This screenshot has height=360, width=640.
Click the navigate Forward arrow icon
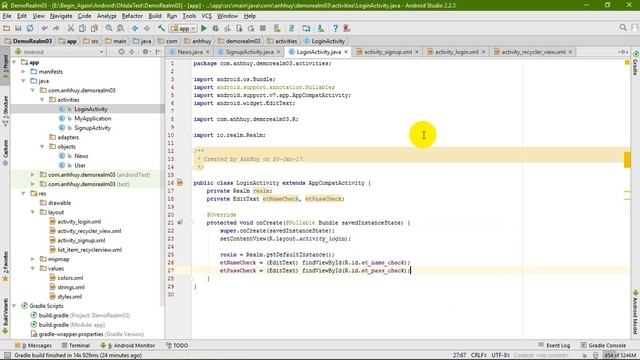click(x=147, y=28)
